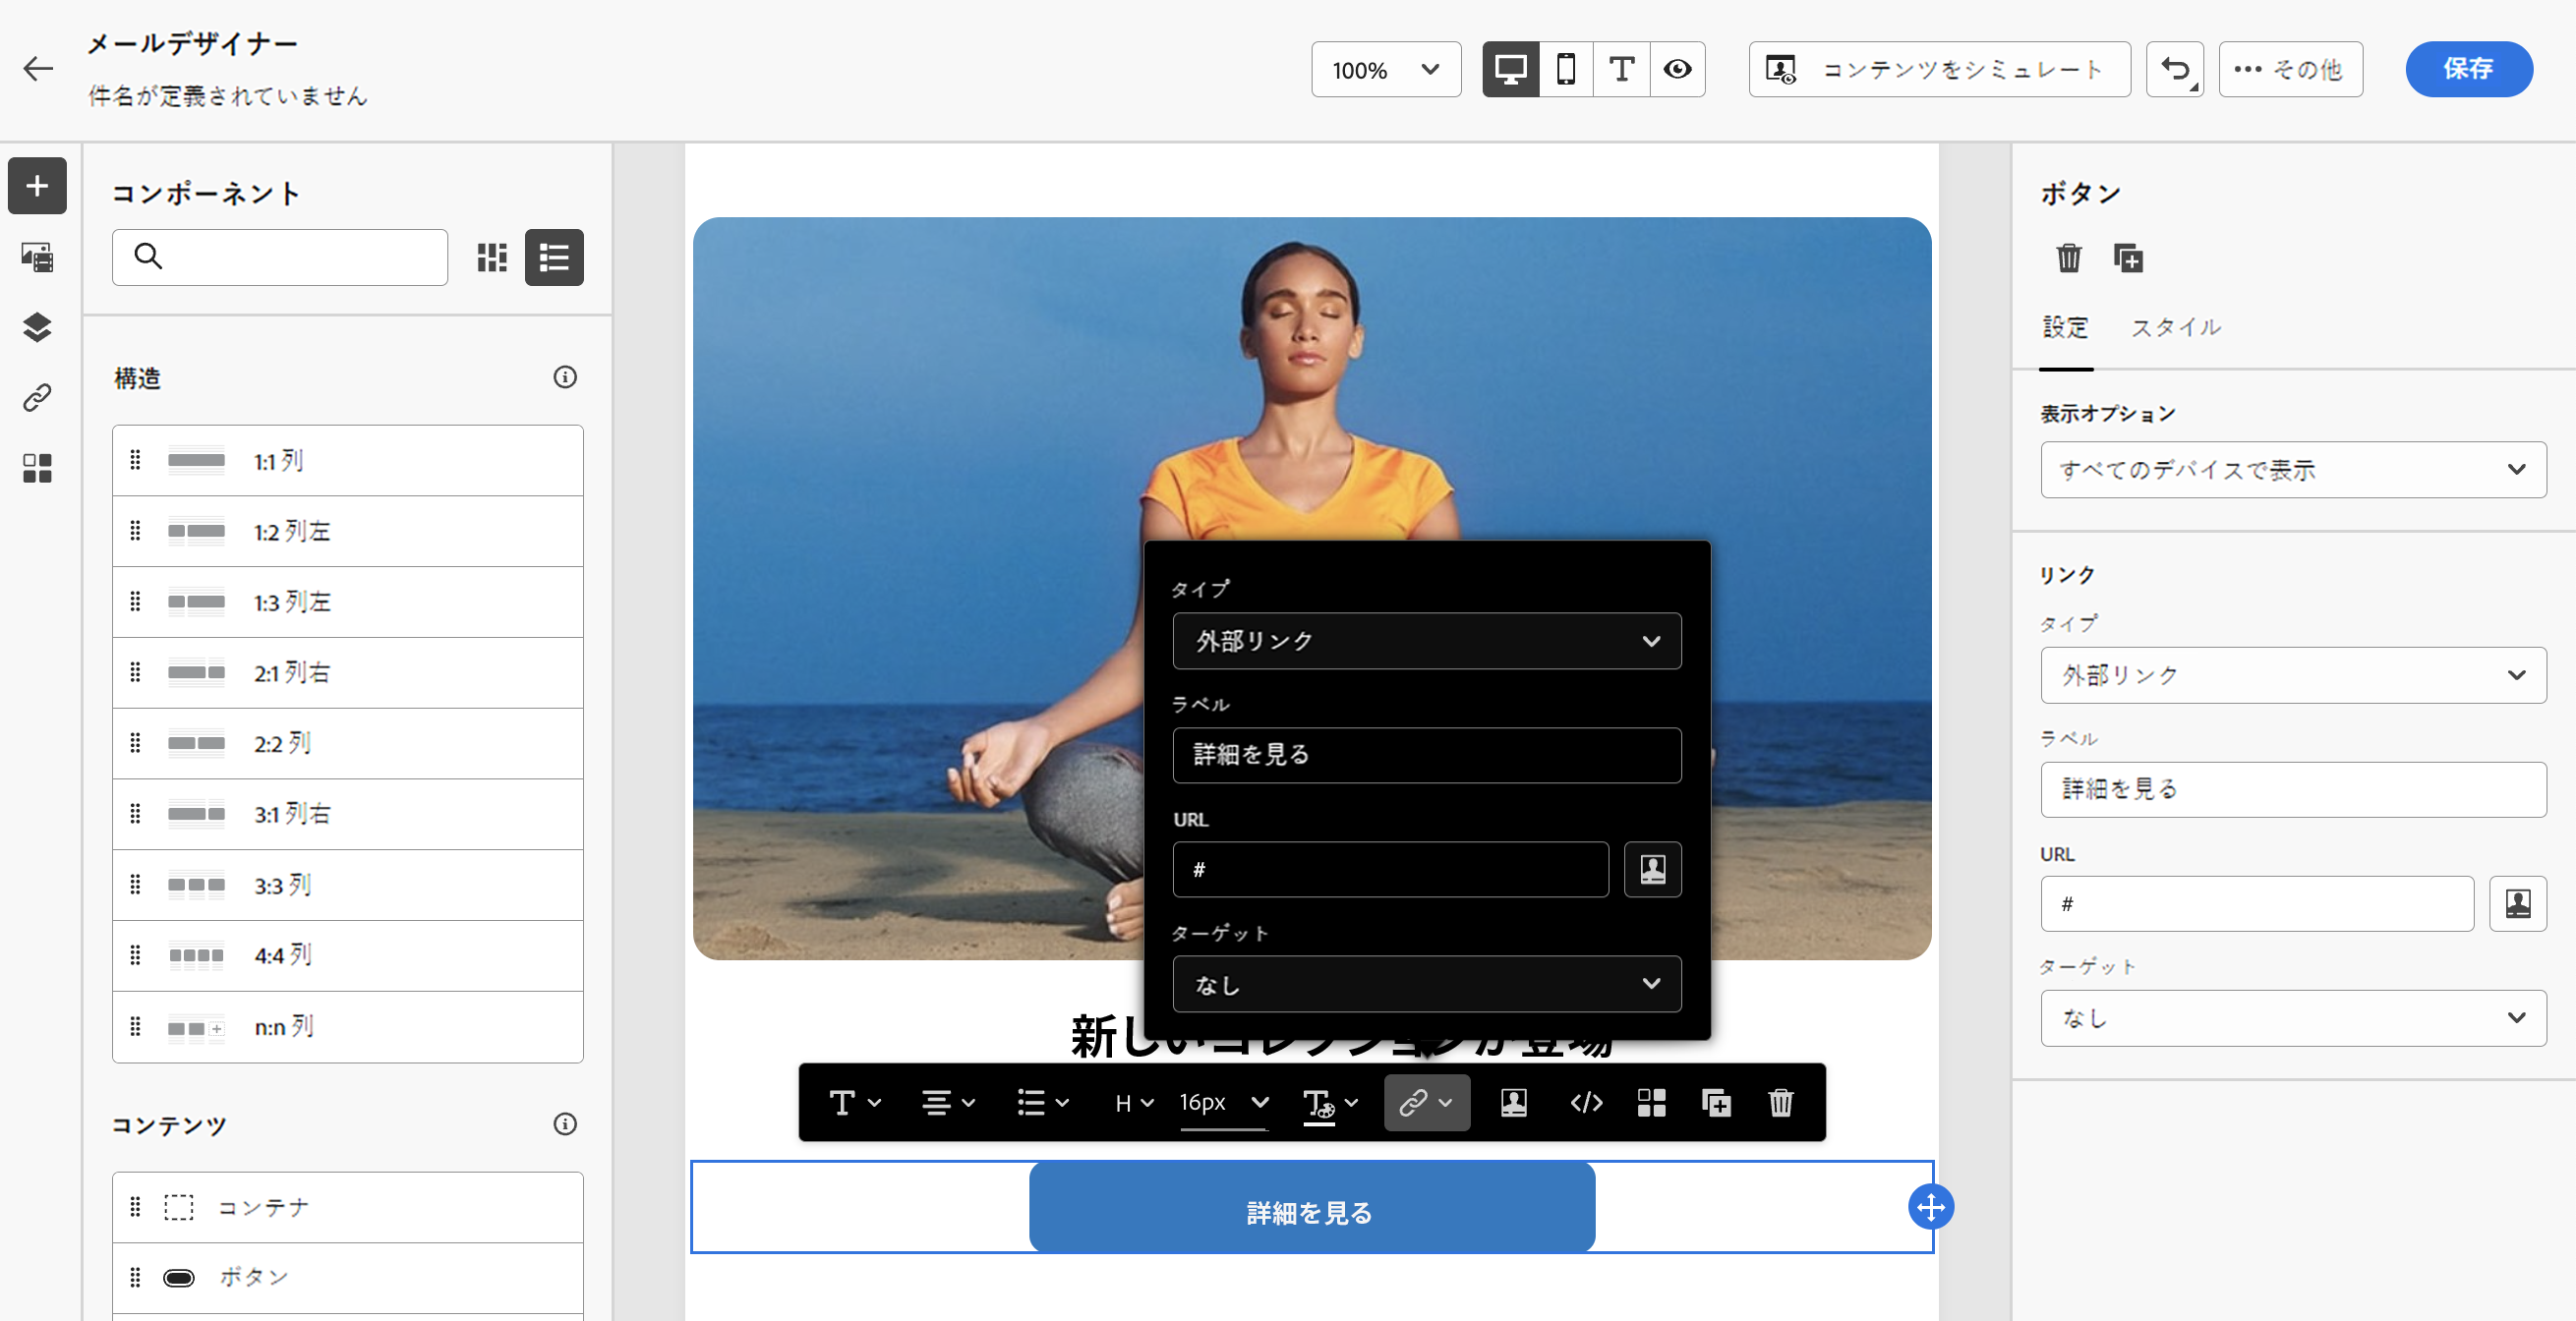Duplicate the button using the panel copy icon

pos(2127,258)
